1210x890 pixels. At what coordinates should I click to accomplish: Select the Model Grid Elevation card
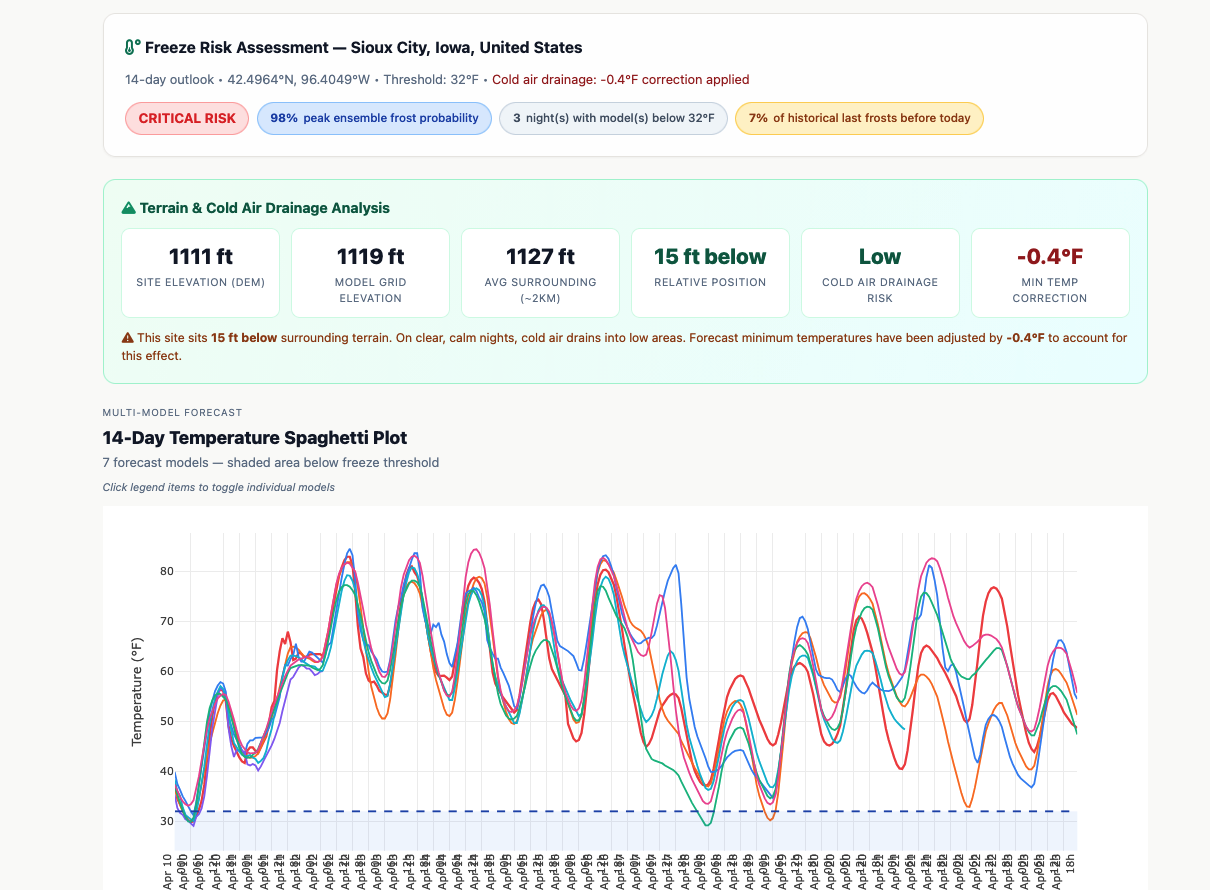point(370,272)
